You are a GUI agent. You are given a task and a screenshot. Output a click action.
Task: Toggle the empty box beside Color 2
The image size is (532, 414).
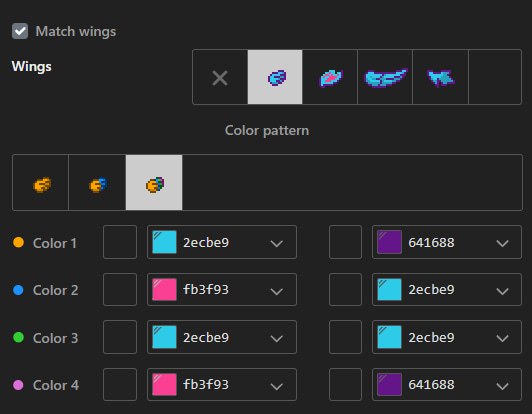(120, 289)
